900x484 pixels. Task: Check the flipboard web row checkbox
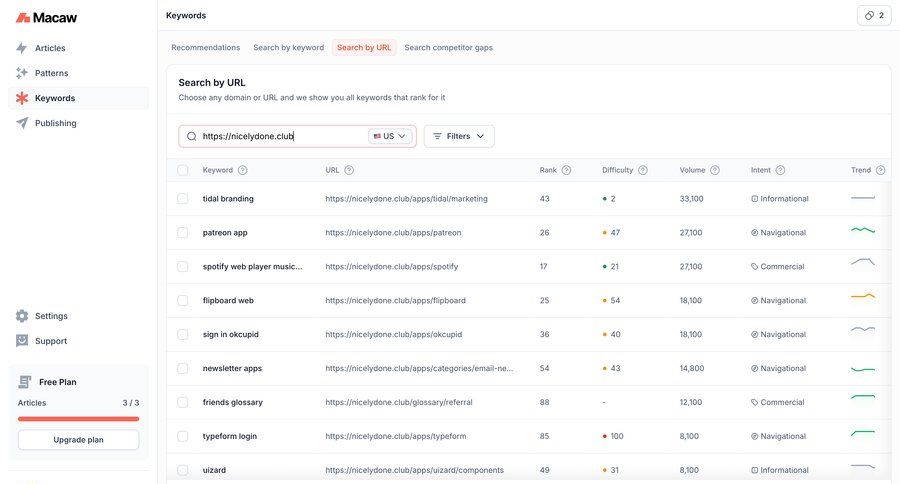coord(183,300)
